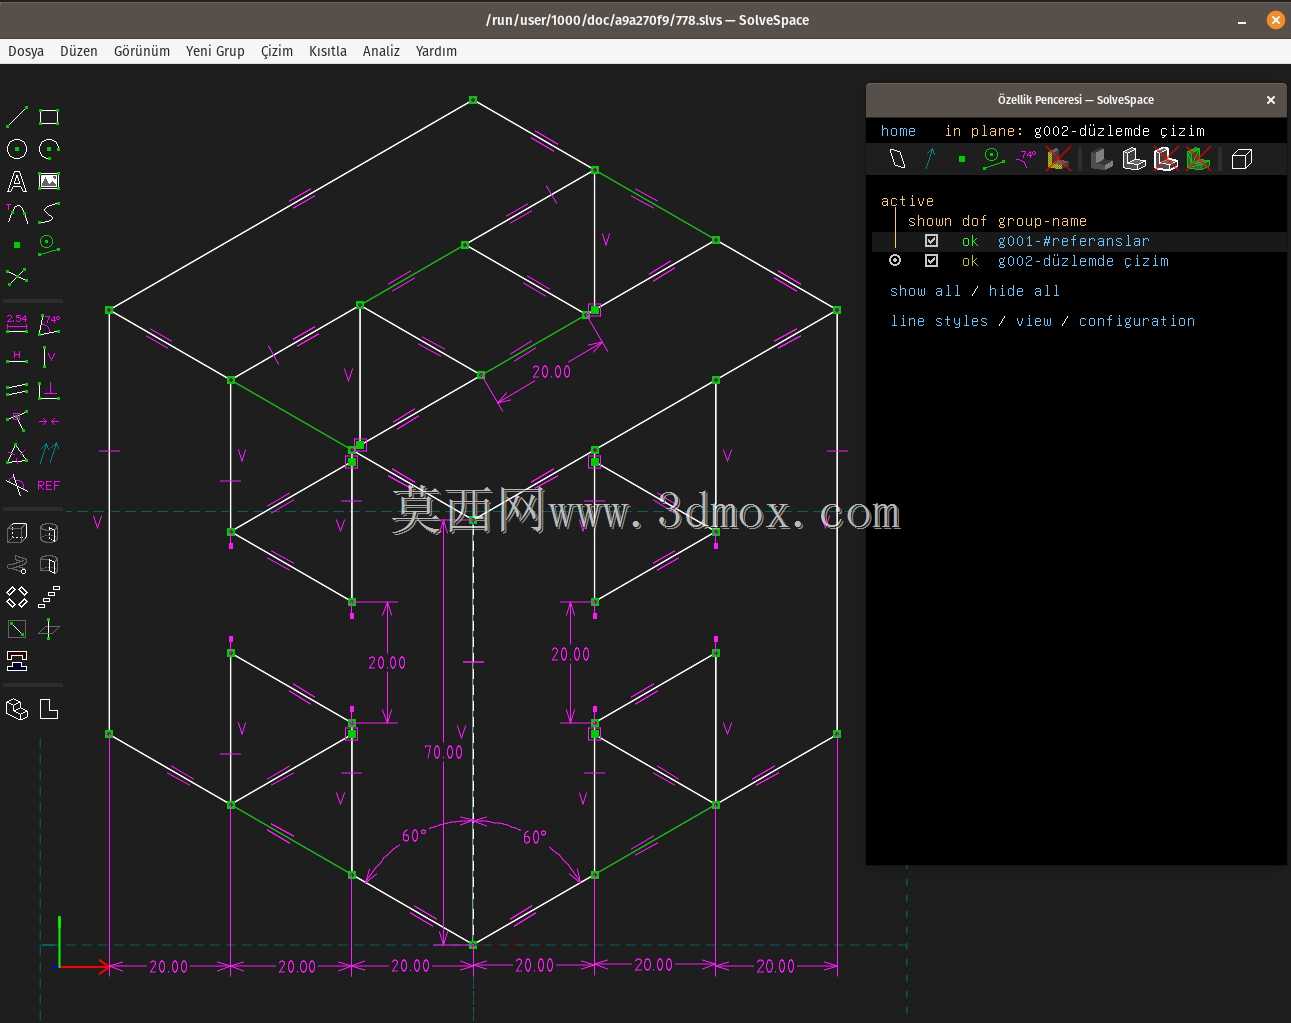Image resolution: width=1291 pixels, height=1023 pixels.
Task: Apply the Perpendicular constraint tool
Action: (x=49, y=389)
